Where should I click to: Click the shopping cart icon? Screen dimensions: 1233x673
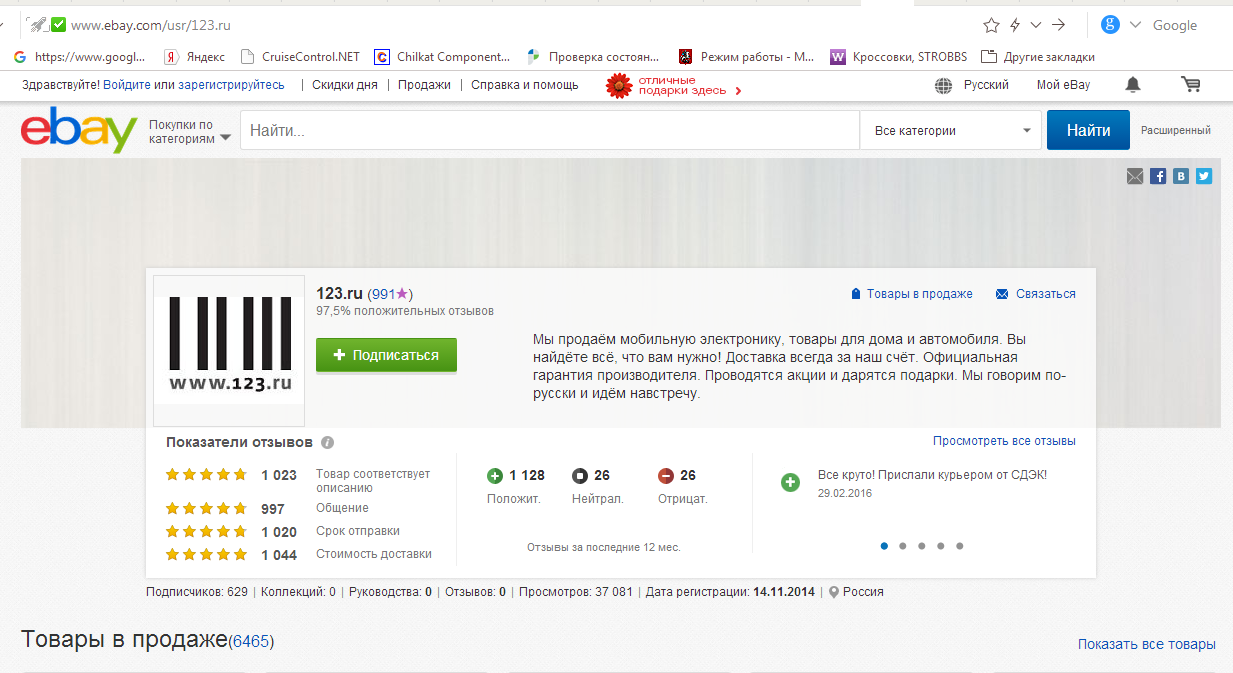pyautogui.click(x=1190, y=85)
